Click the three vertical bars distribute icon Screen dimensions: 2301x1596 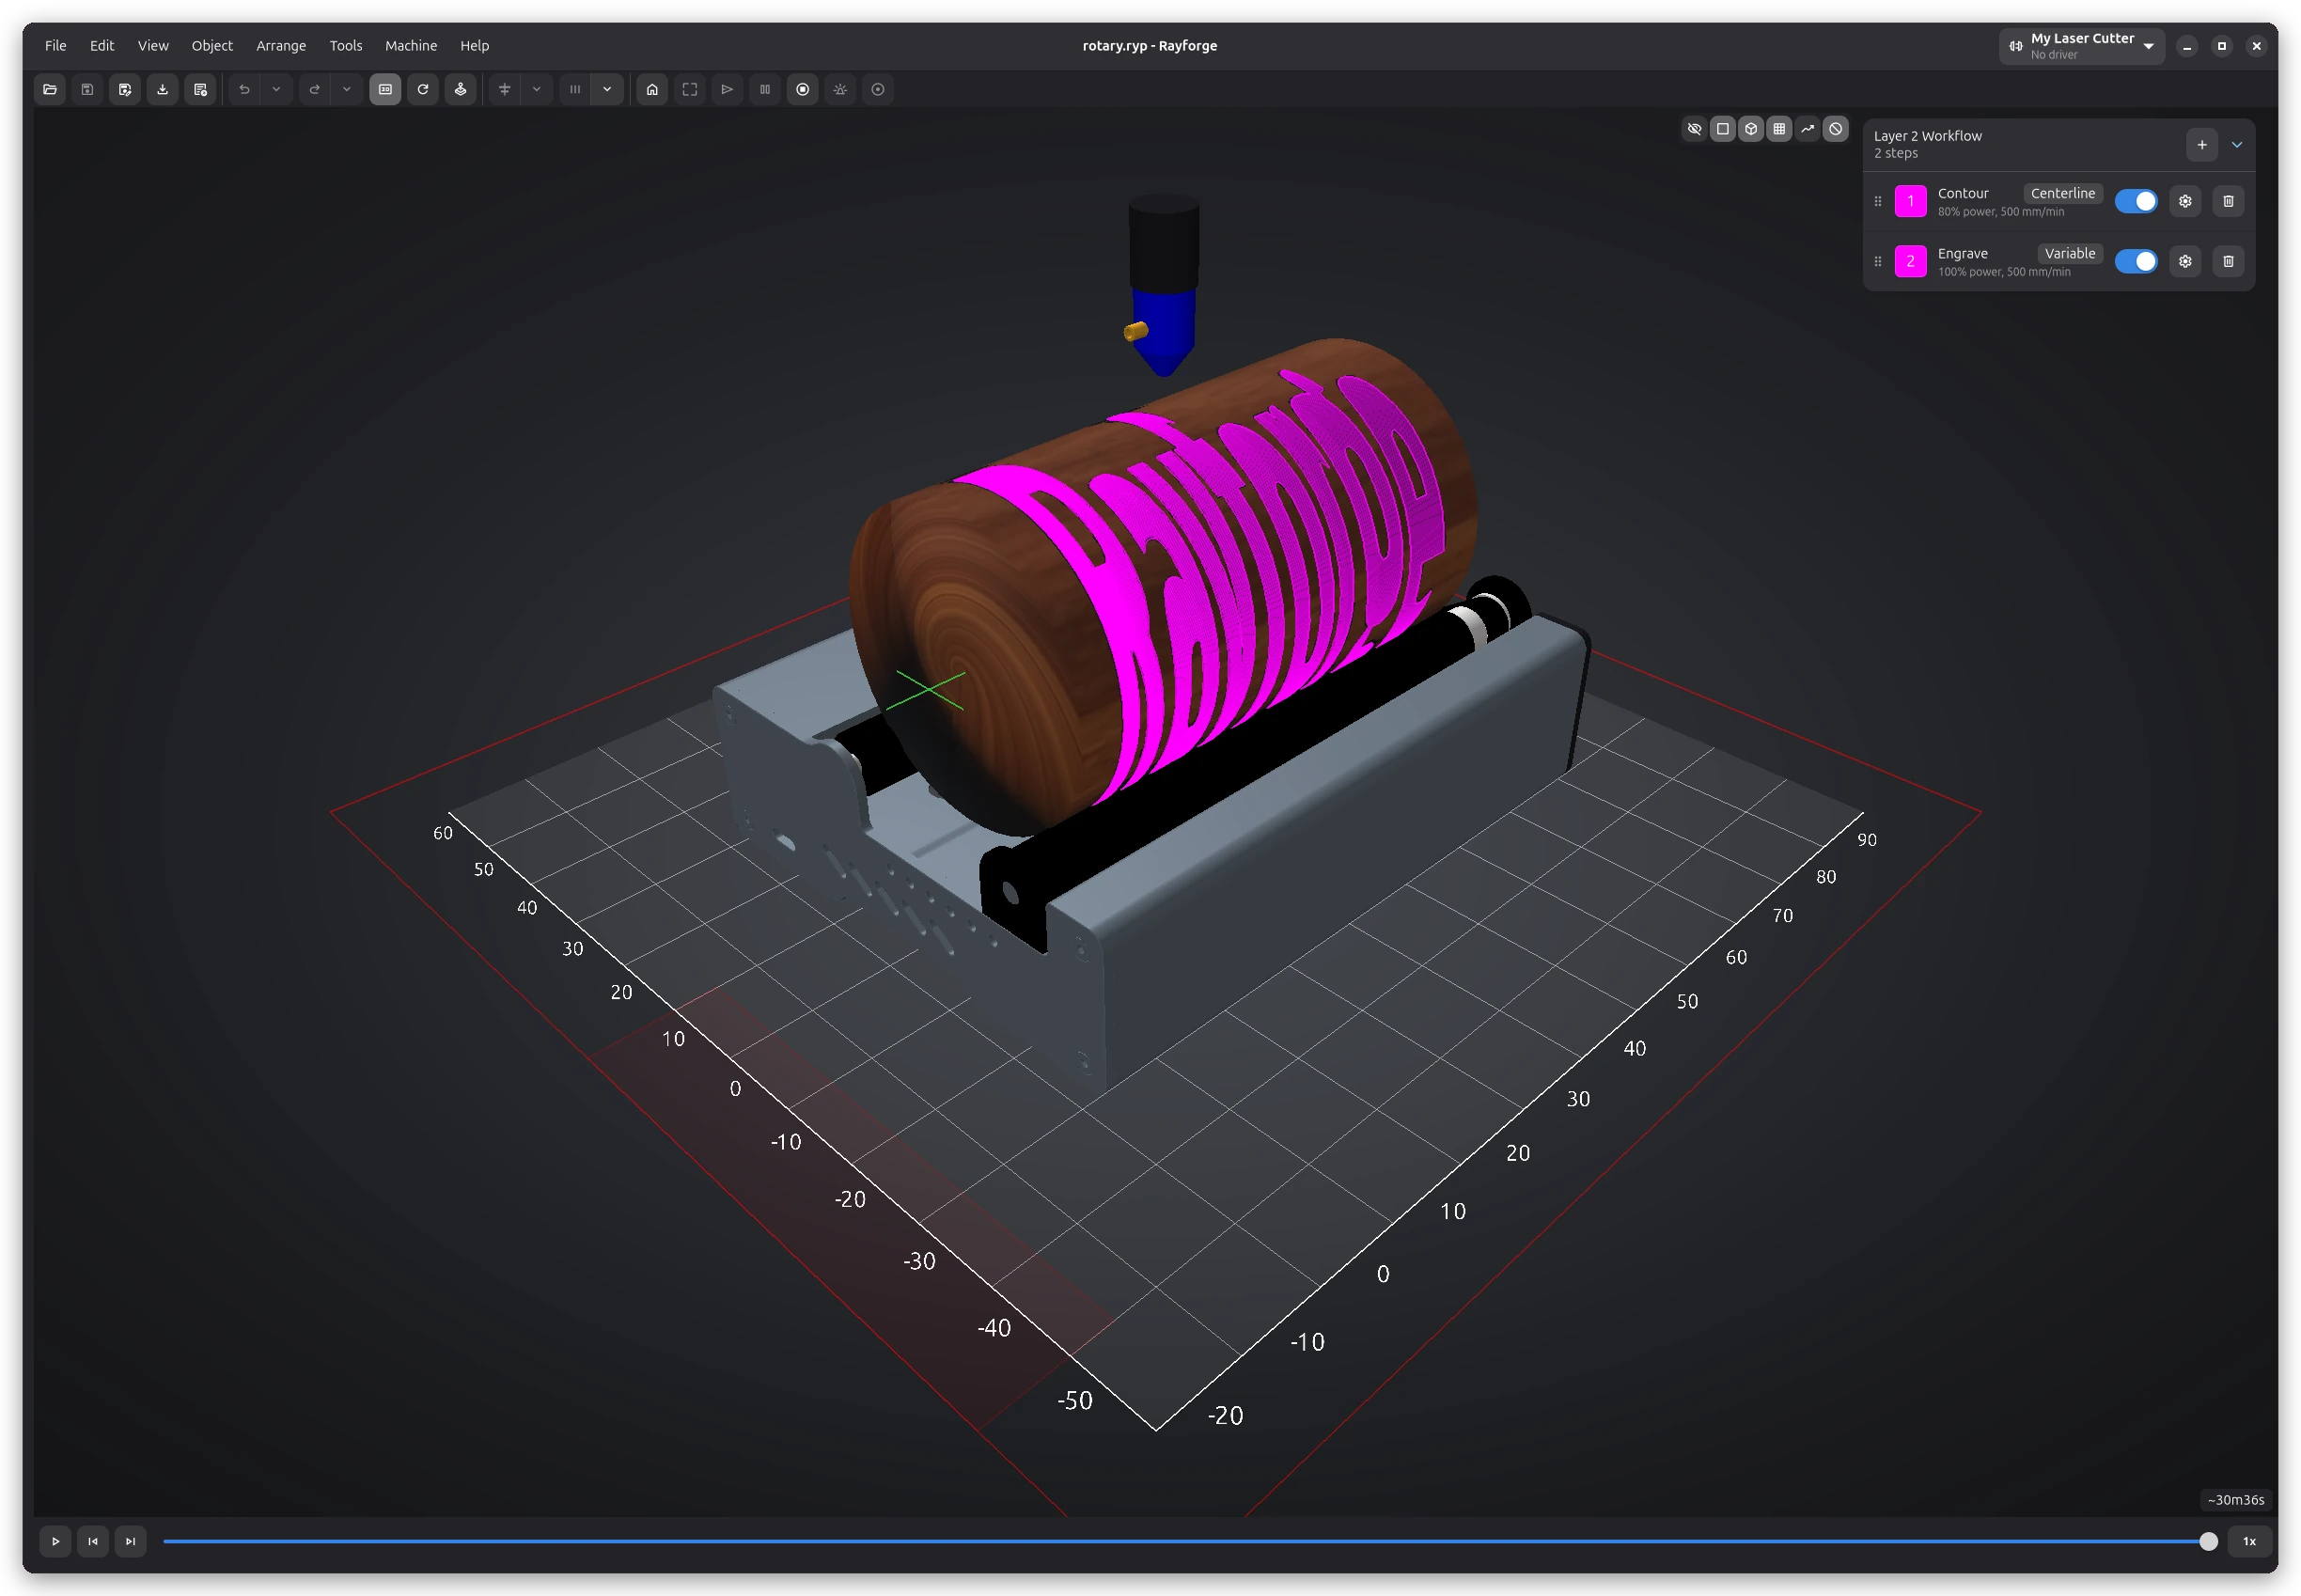coord(575,89)
